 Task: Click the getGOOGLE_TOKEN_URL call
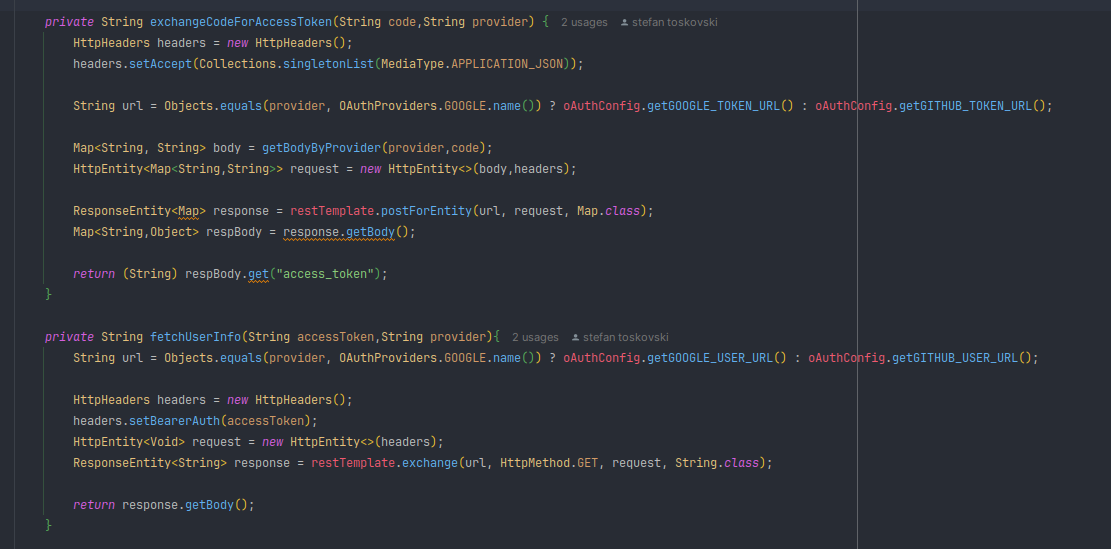pyautogui.click(x=719, y=105)
